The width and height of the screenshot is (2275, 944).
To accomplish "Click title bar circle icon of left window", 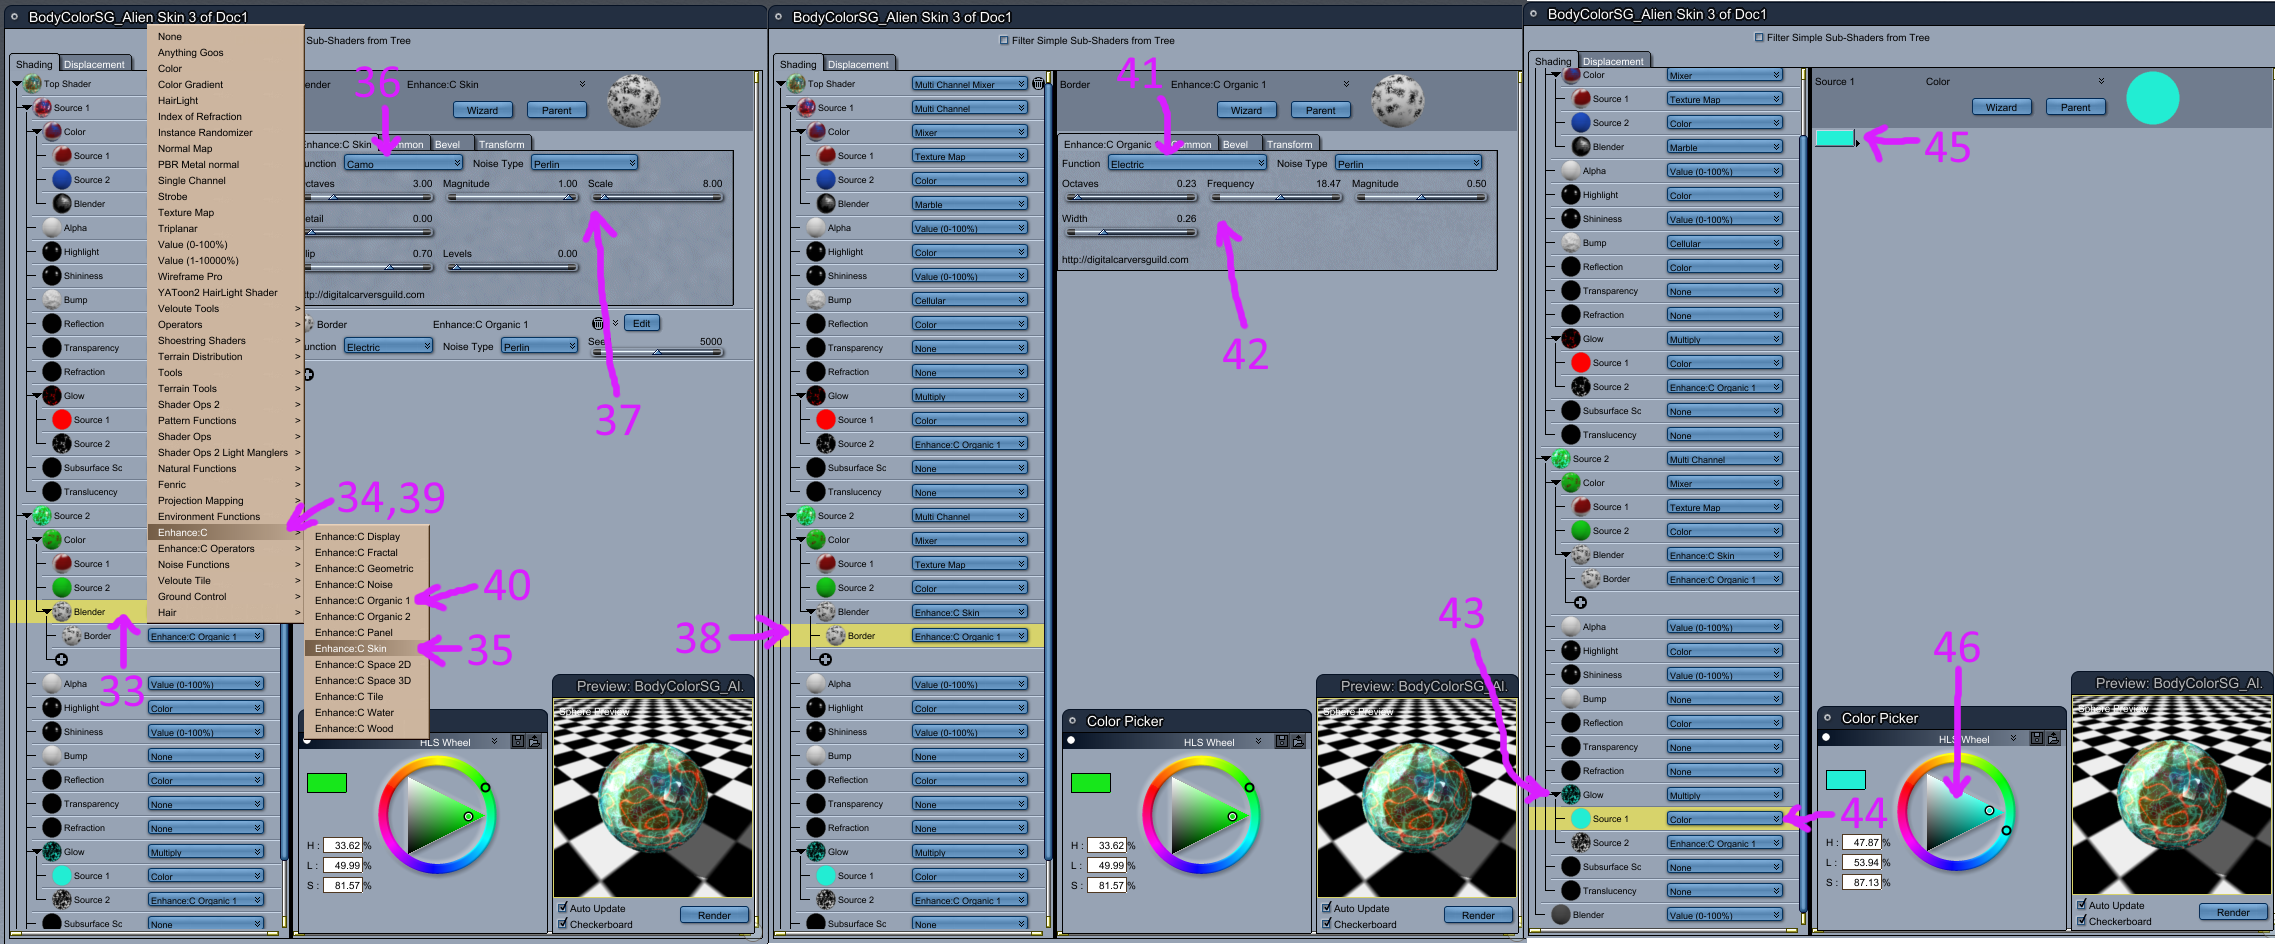I will tap(14, 16).
